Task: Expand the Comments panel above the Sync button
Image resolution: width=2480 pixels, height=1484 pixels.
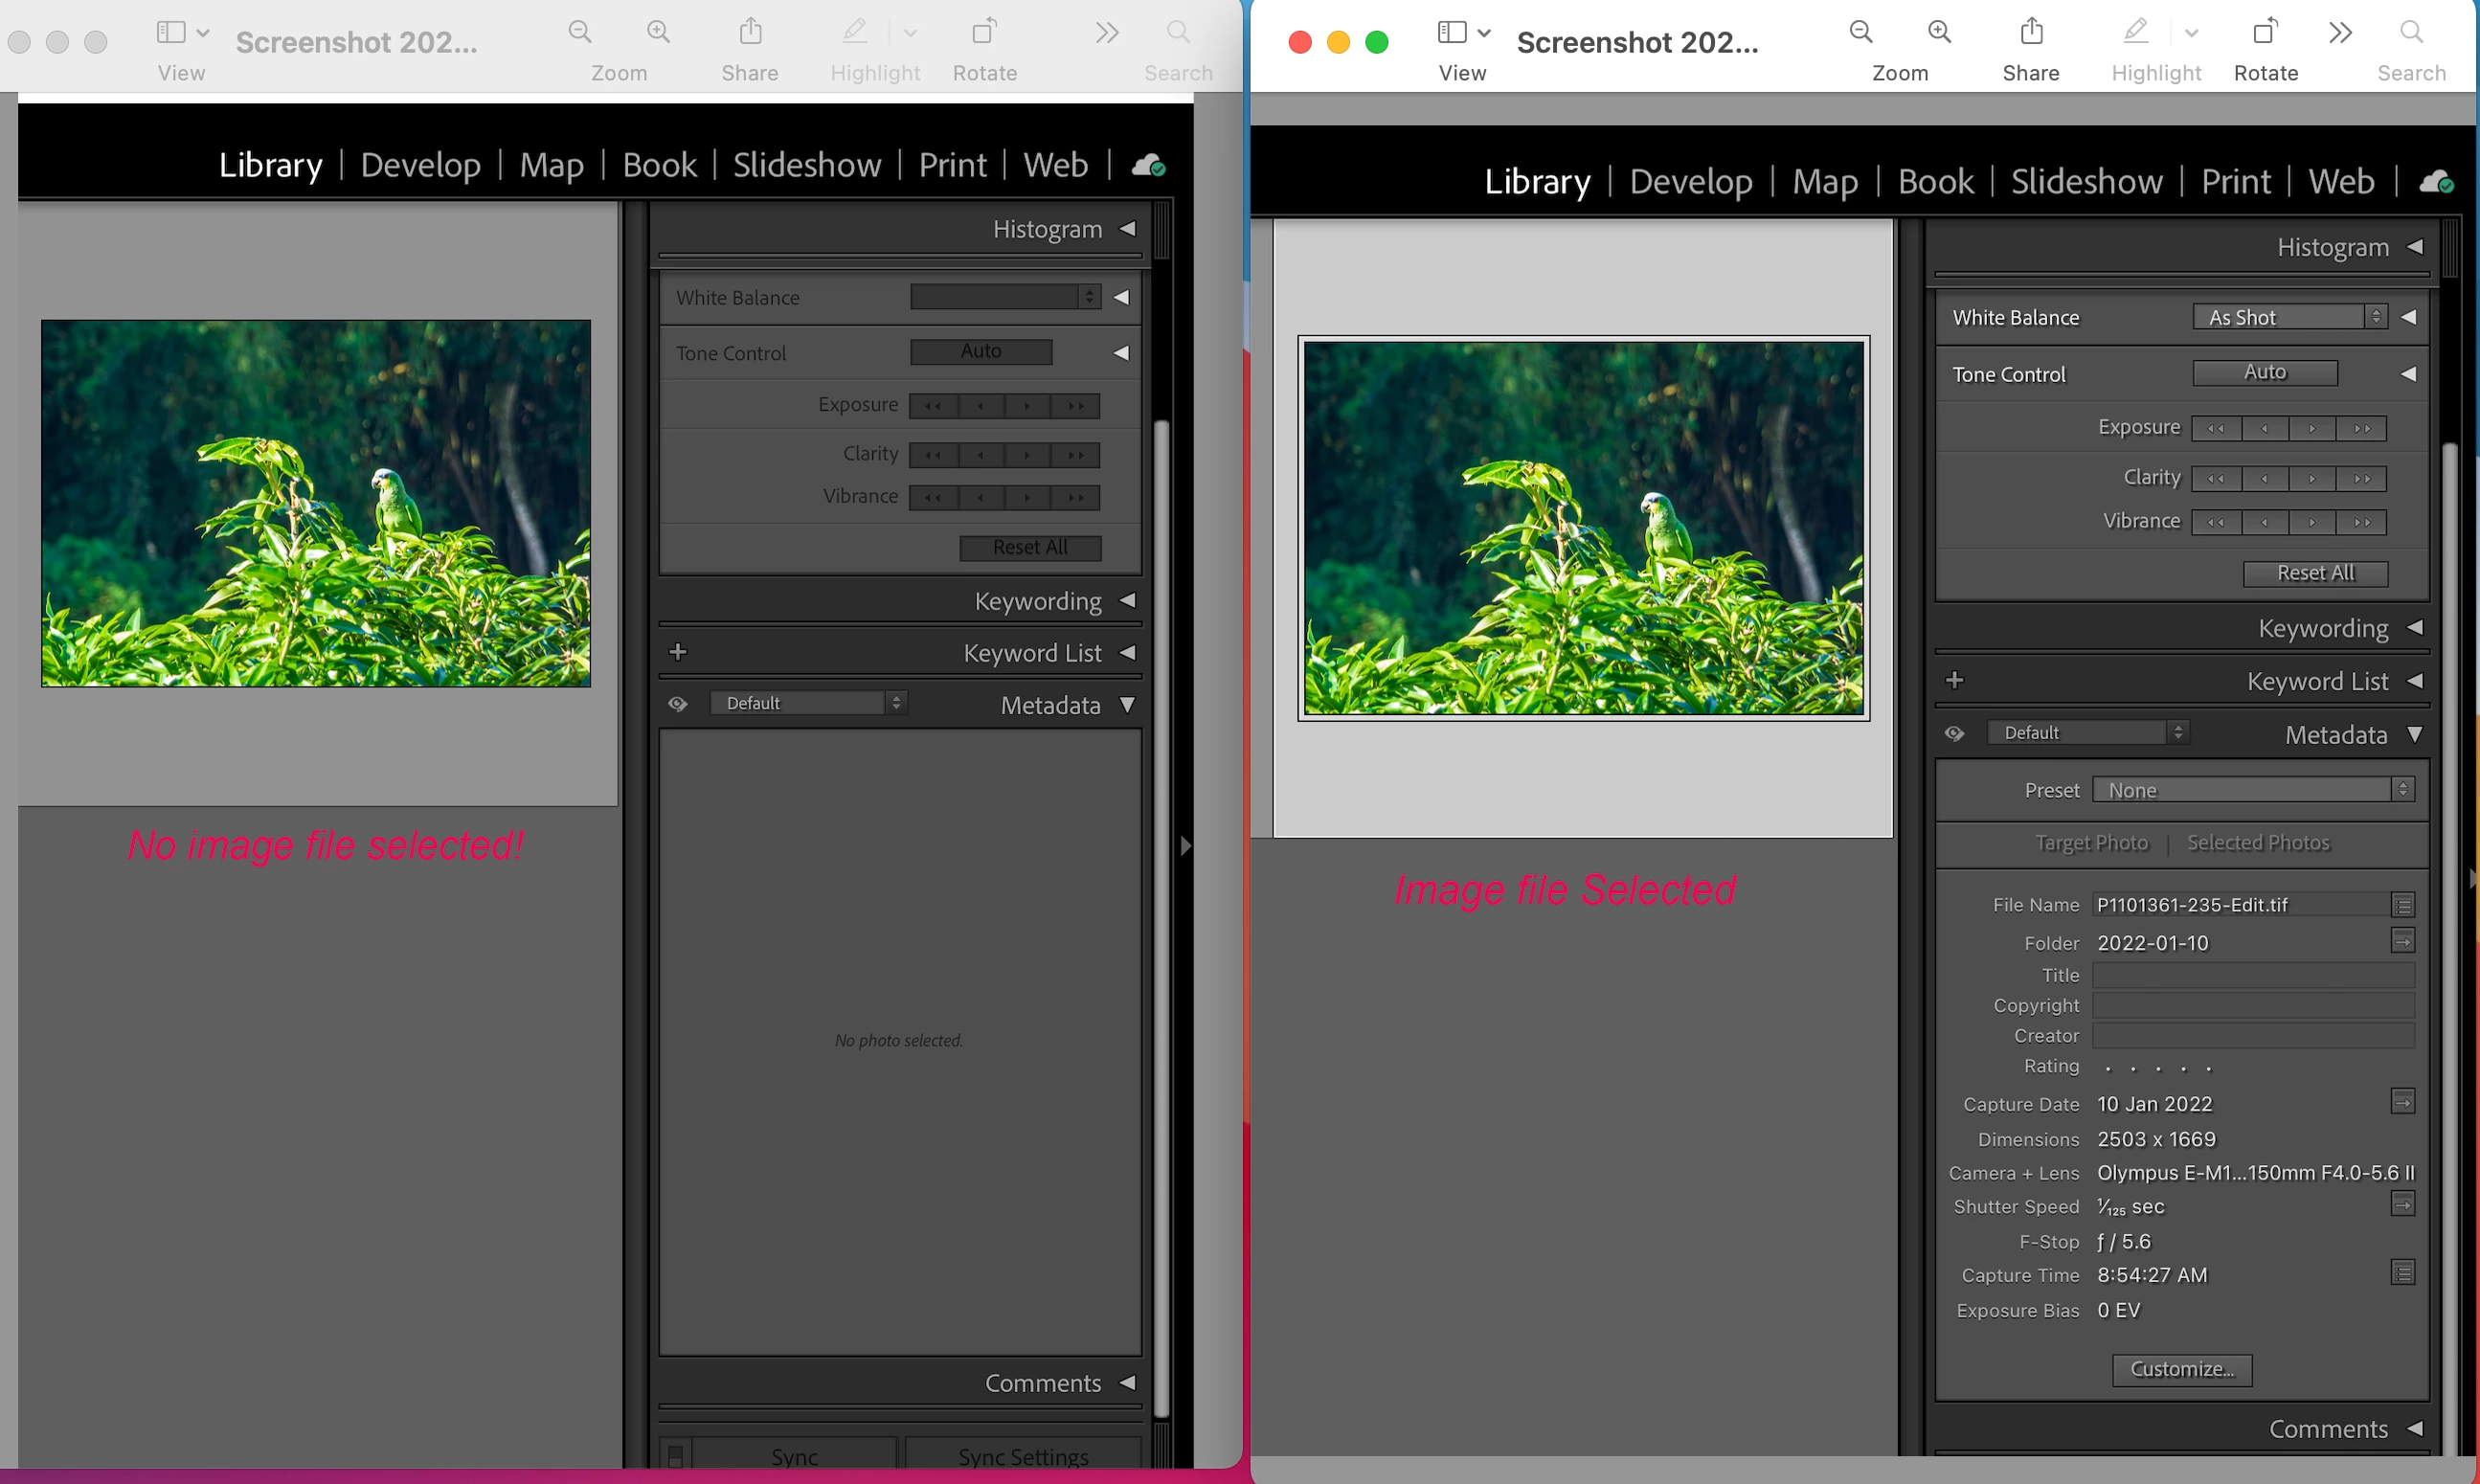Action: point(1127,1383)
